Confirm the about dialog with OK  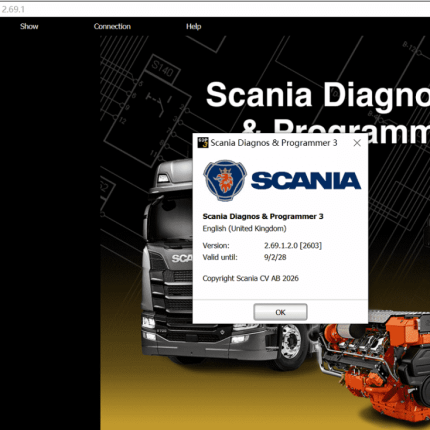280,312
